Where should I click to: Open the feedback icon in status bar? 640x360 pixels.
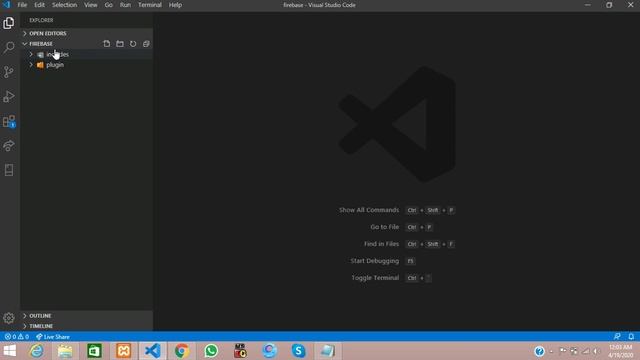click(x=617, y=337)
